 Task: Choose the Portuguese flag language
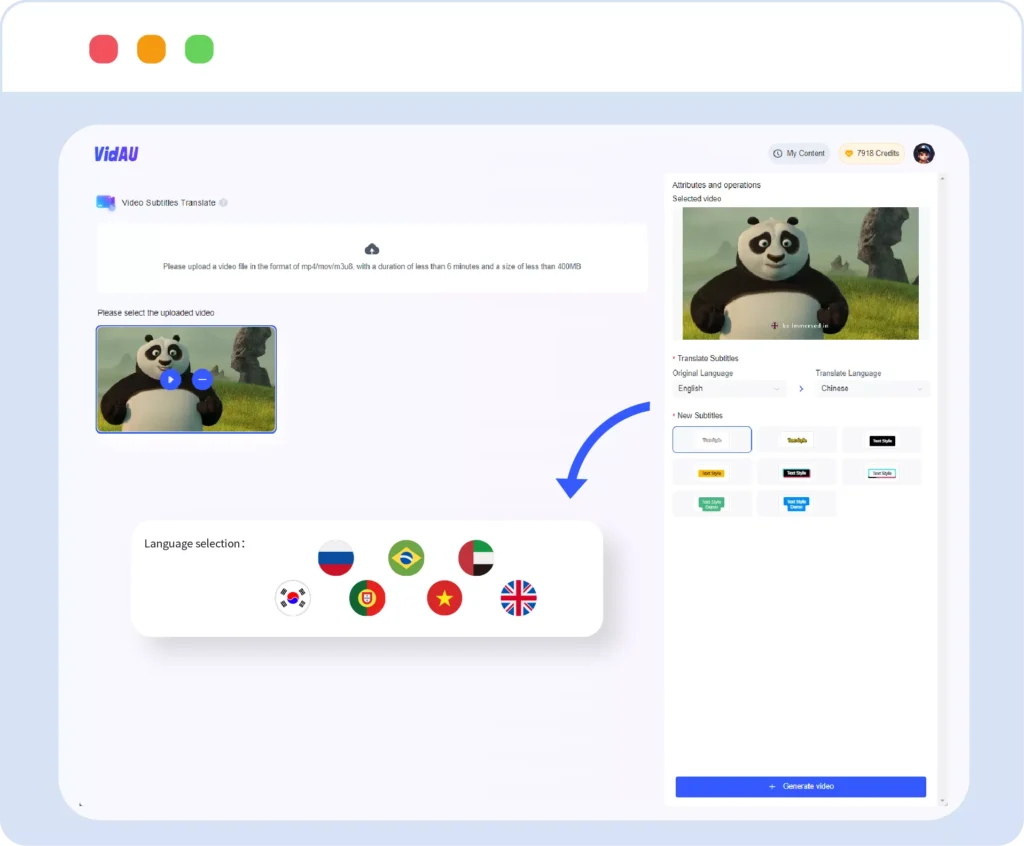[367, 598]
